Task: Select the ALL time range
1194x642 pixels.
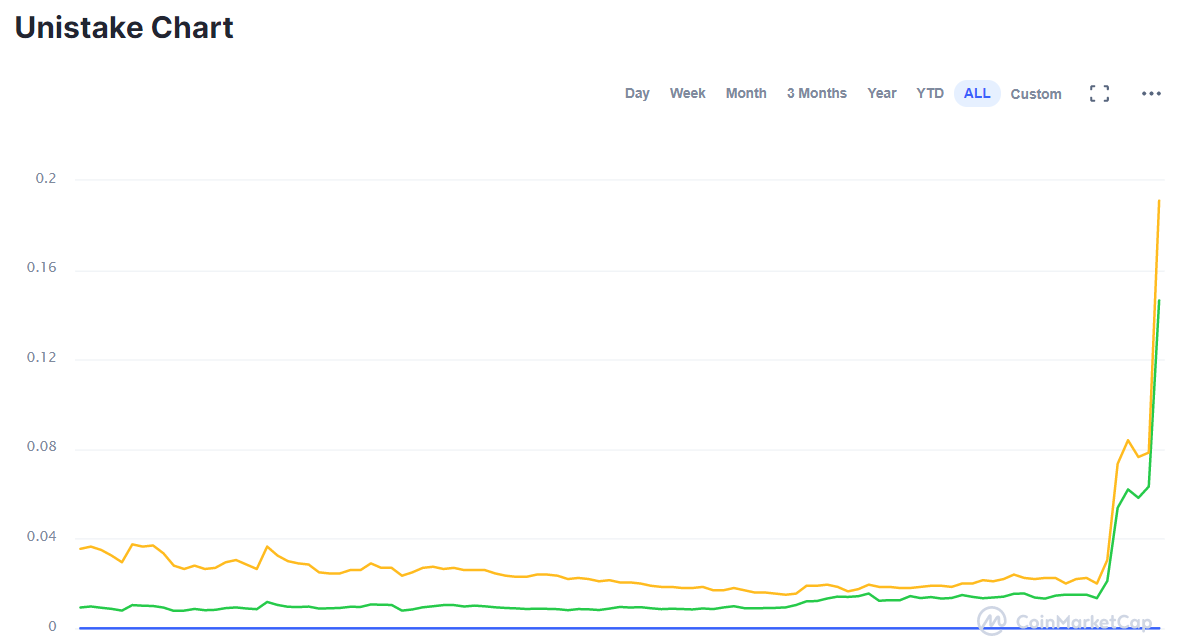Action: [977, 93]
